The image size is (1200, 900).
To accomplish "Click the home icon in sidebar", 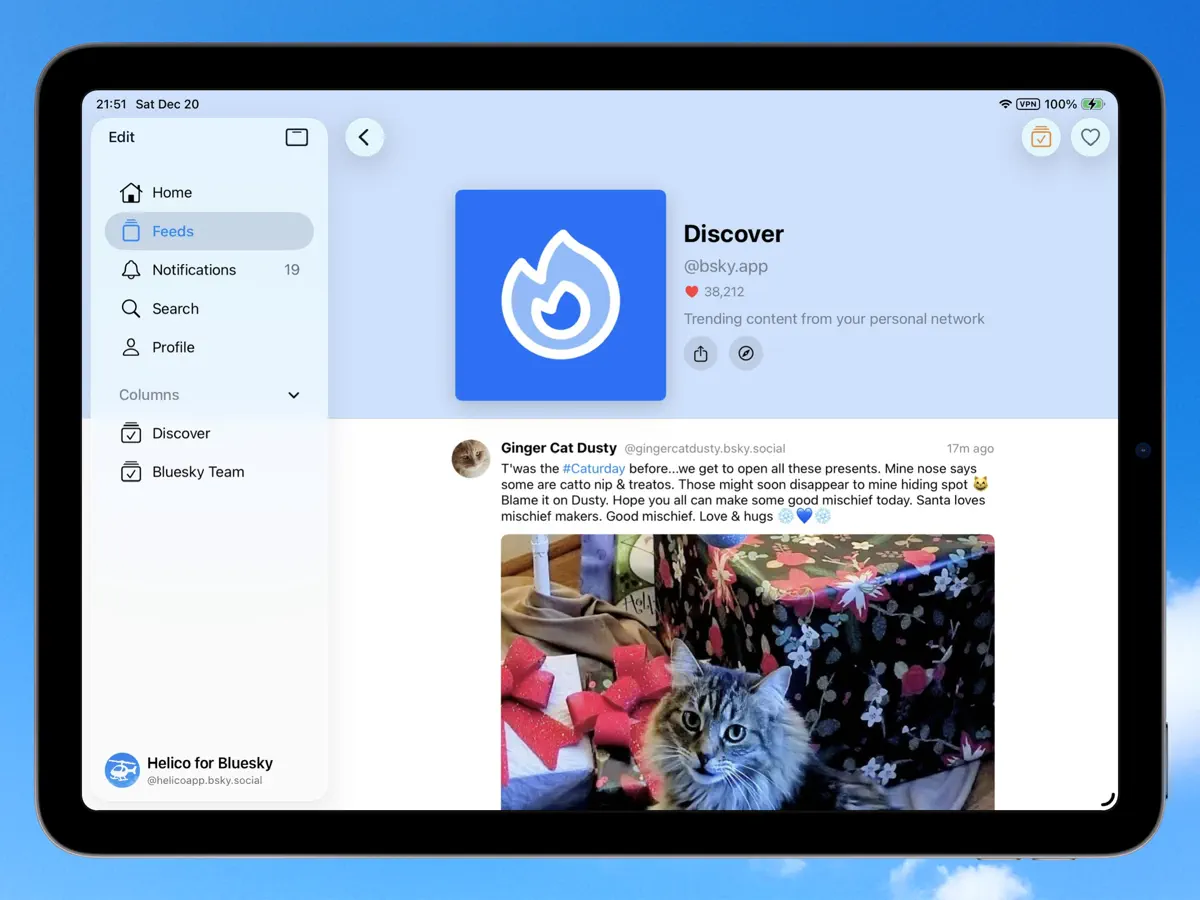I will [131, 192].
